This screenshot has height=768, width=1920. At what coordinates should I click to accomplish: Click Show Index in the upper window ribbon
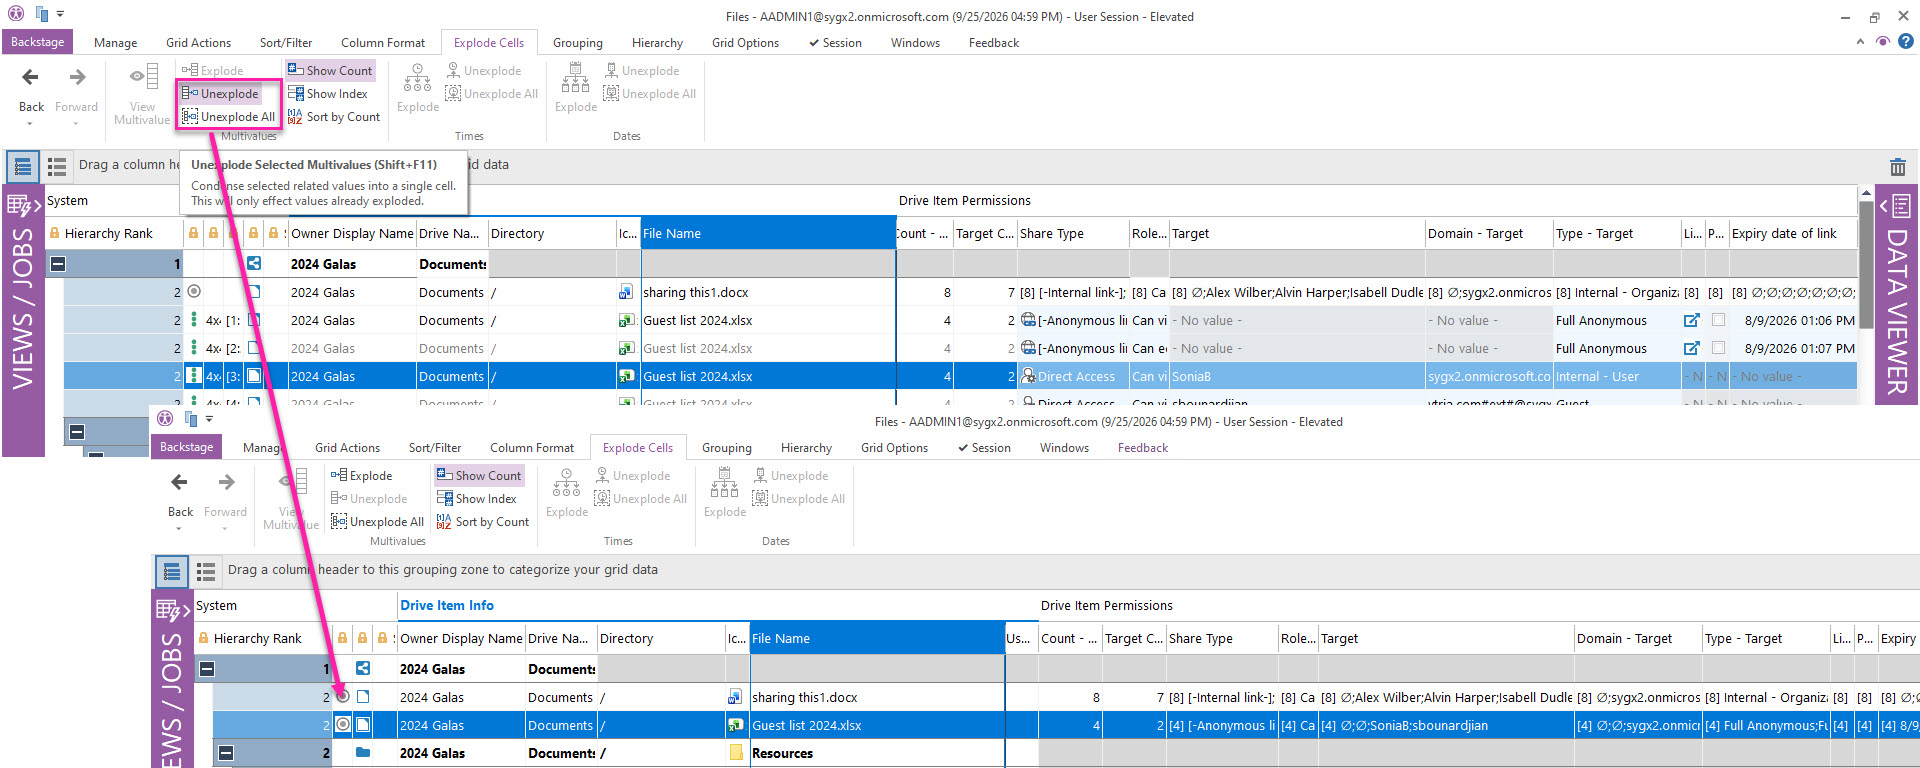coord(328,94)
